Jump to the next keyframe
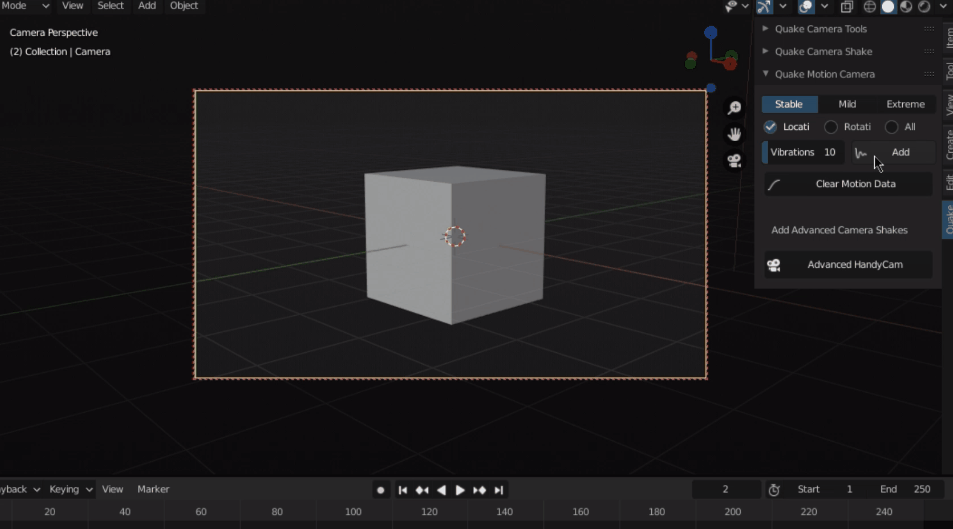The image size is (953, 529). pyautogui.click(x=480, y=490)
